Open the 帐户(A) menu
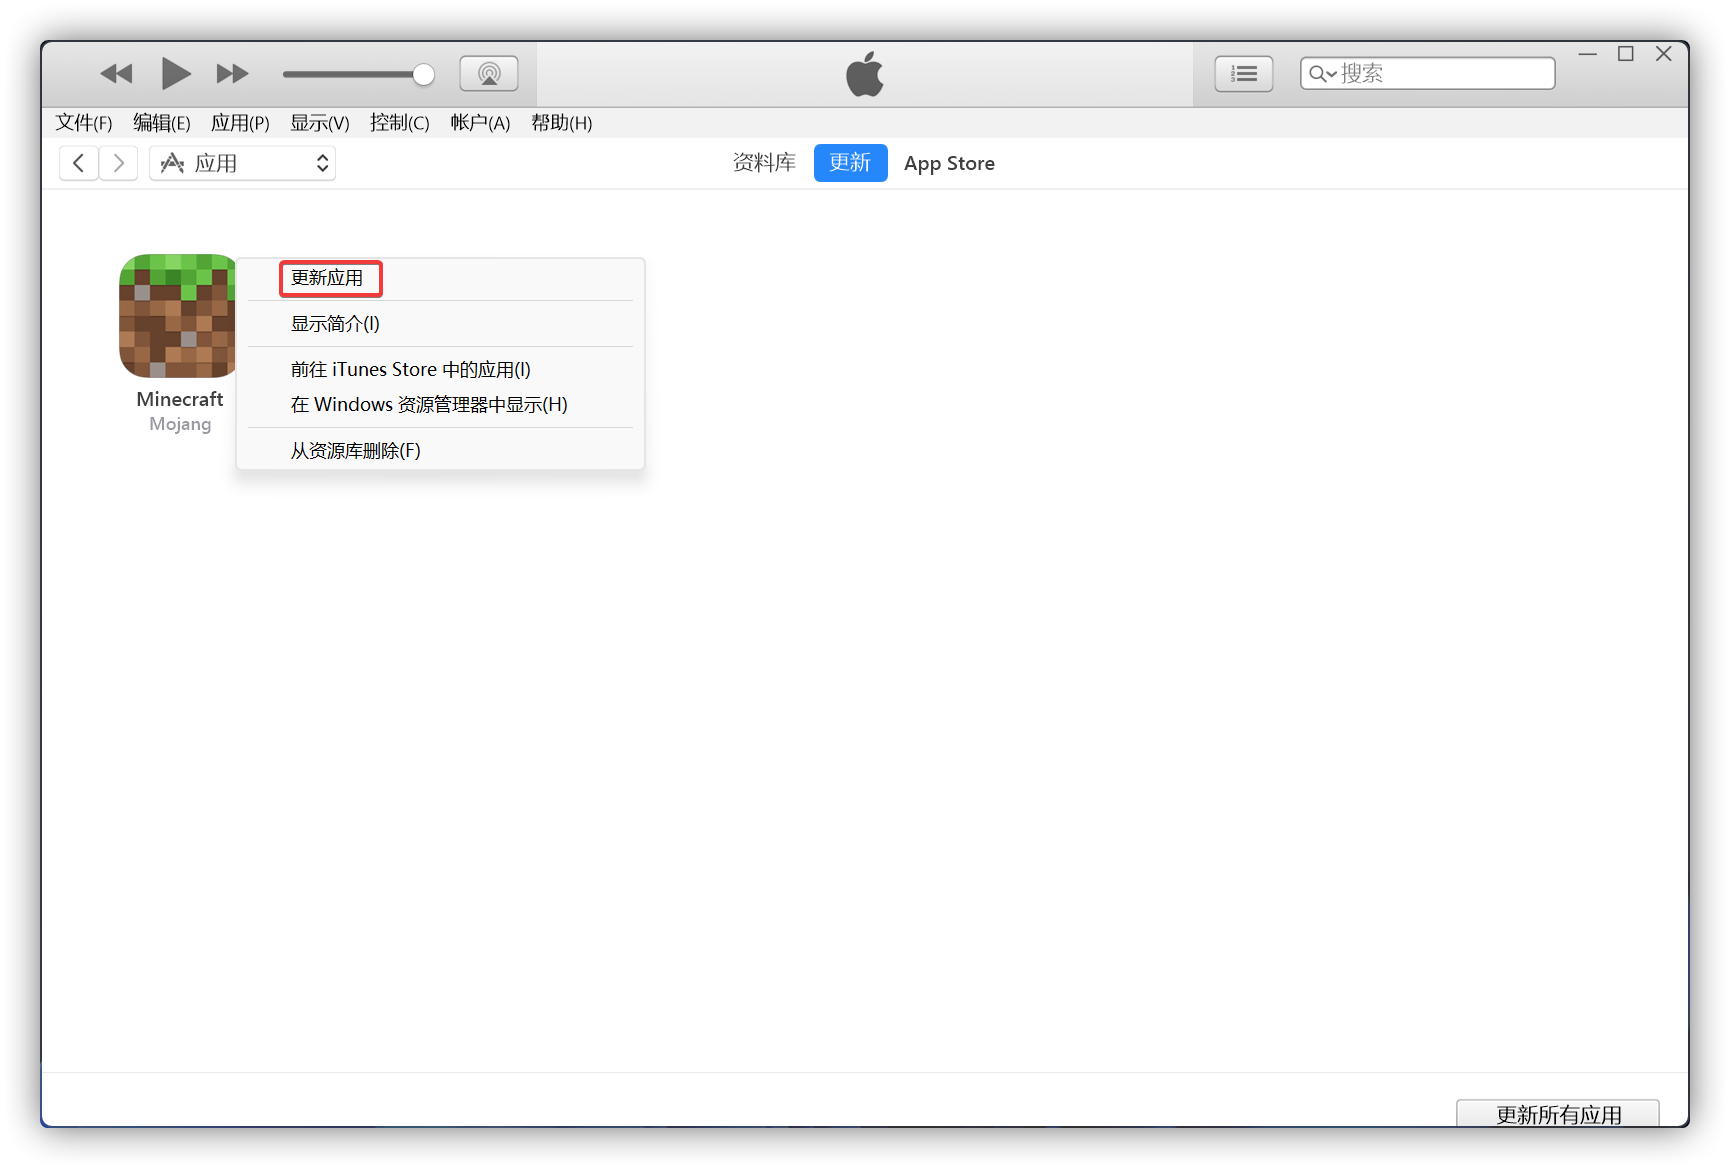Viewport: 1730px width, 1168px height. [480, 123]
